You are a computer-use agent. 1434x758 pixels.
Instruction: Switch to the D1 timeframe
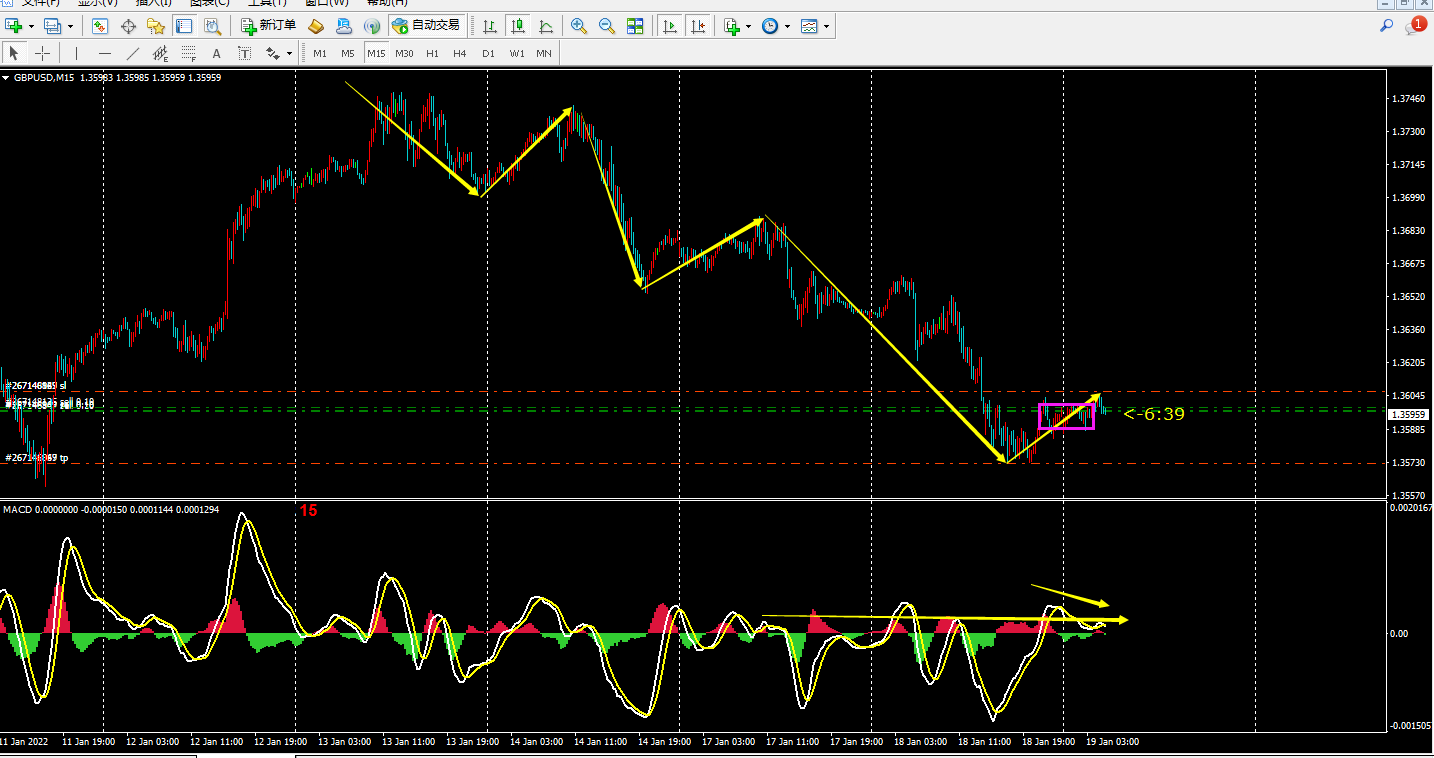coord(488,53)
